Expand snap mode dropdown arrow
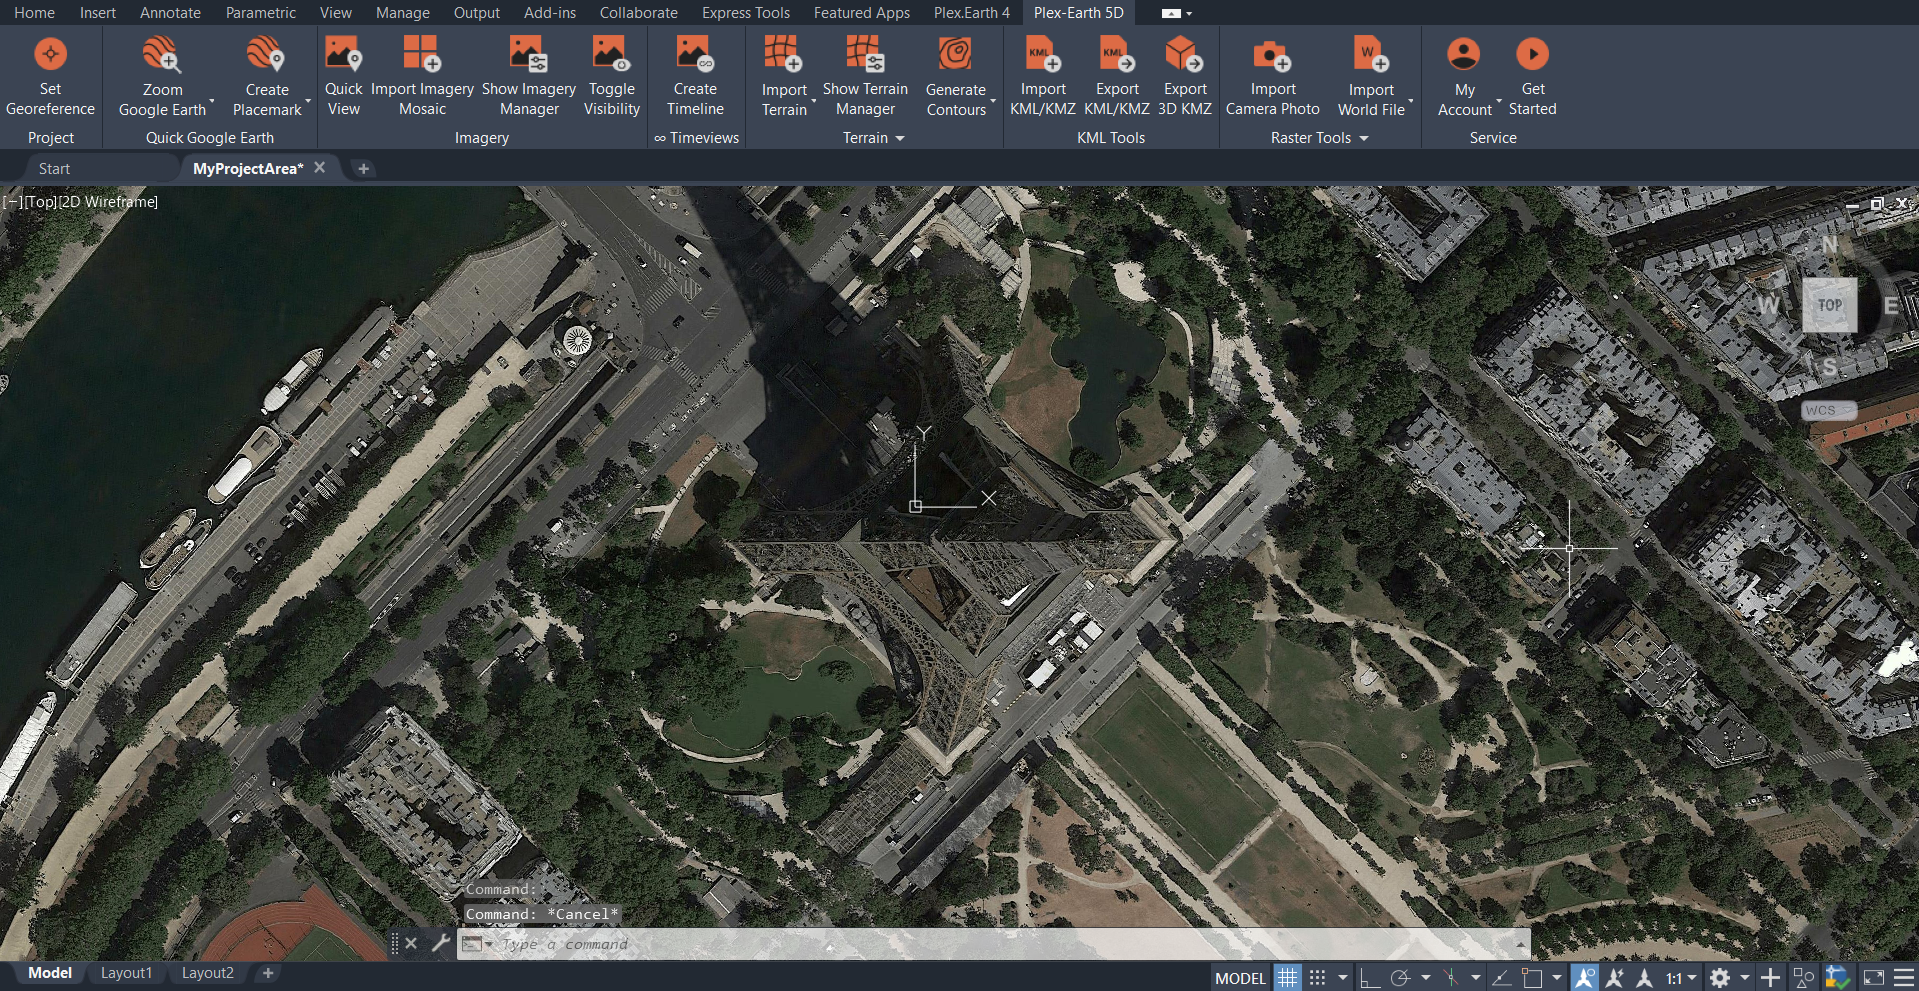 point(1343,978)
